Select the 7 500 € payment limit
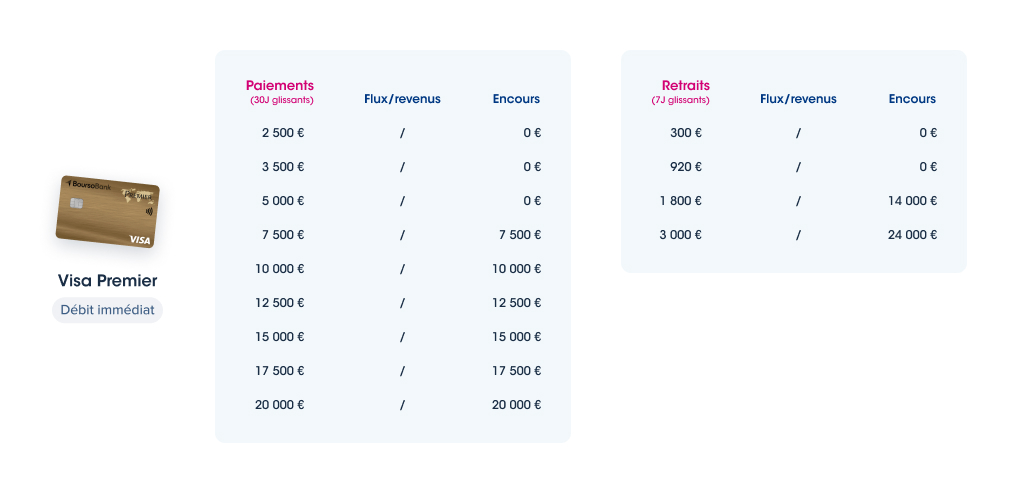Screen dimensions: 1017x493 tap(283, 235)
